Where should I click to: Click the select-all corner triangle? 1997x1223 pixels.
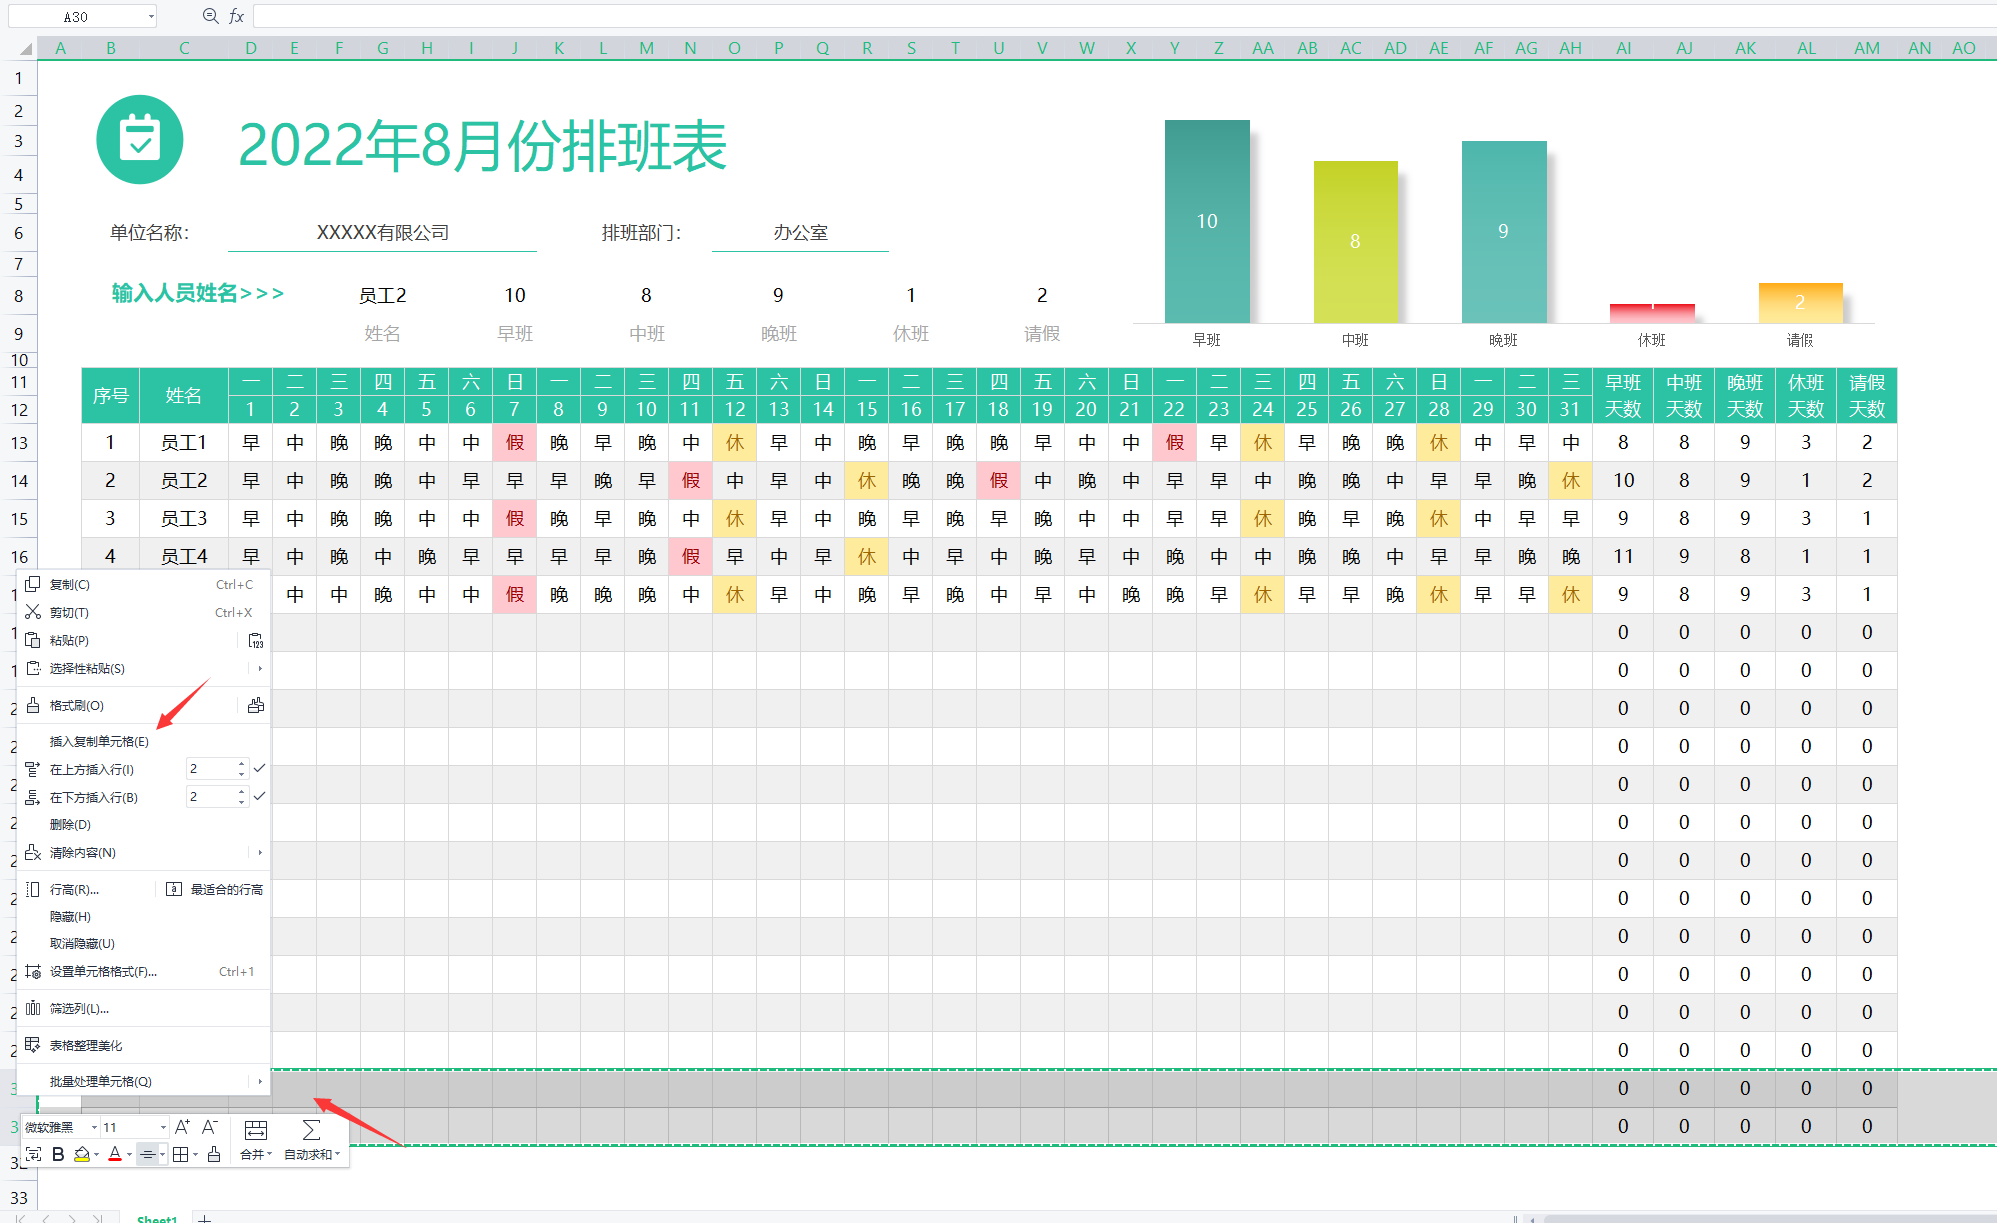tap(27, 48)
